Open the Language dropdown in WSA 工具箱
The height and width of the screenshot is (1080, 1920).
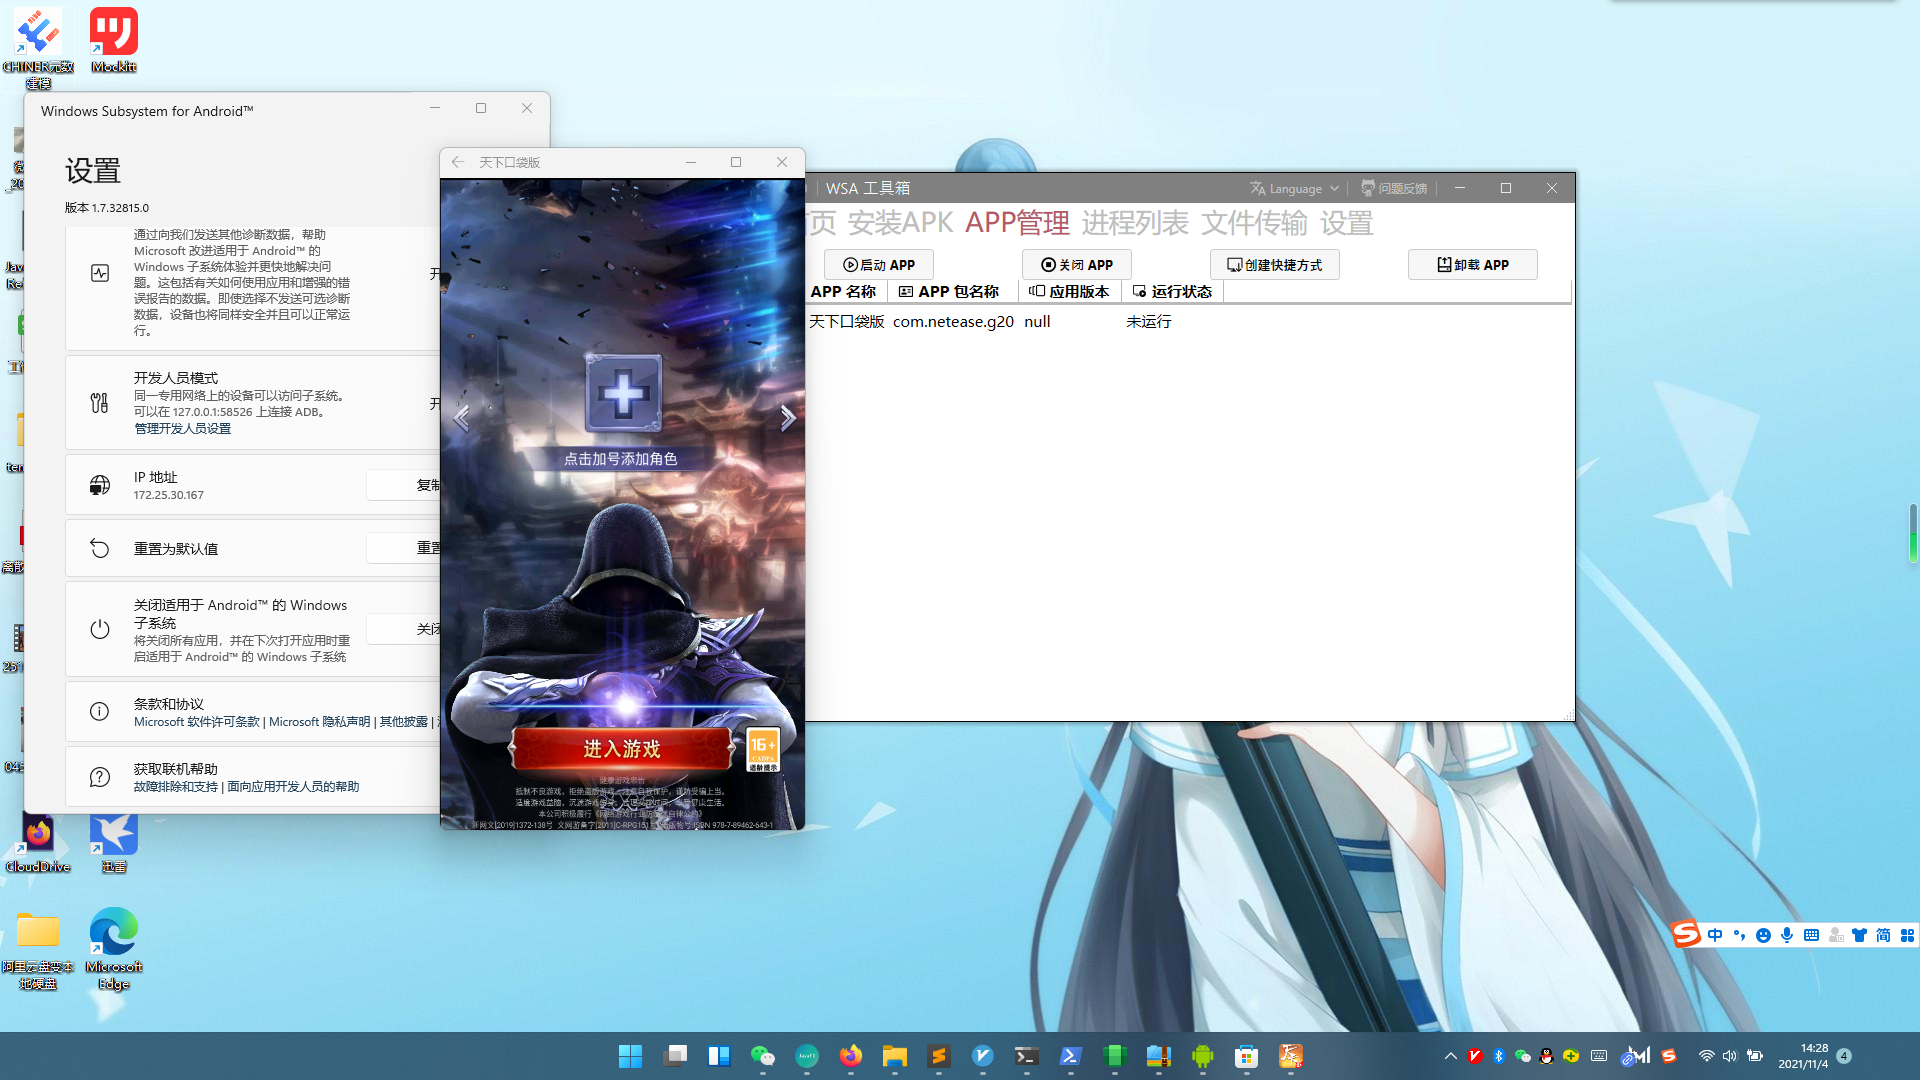point(1294,188)
